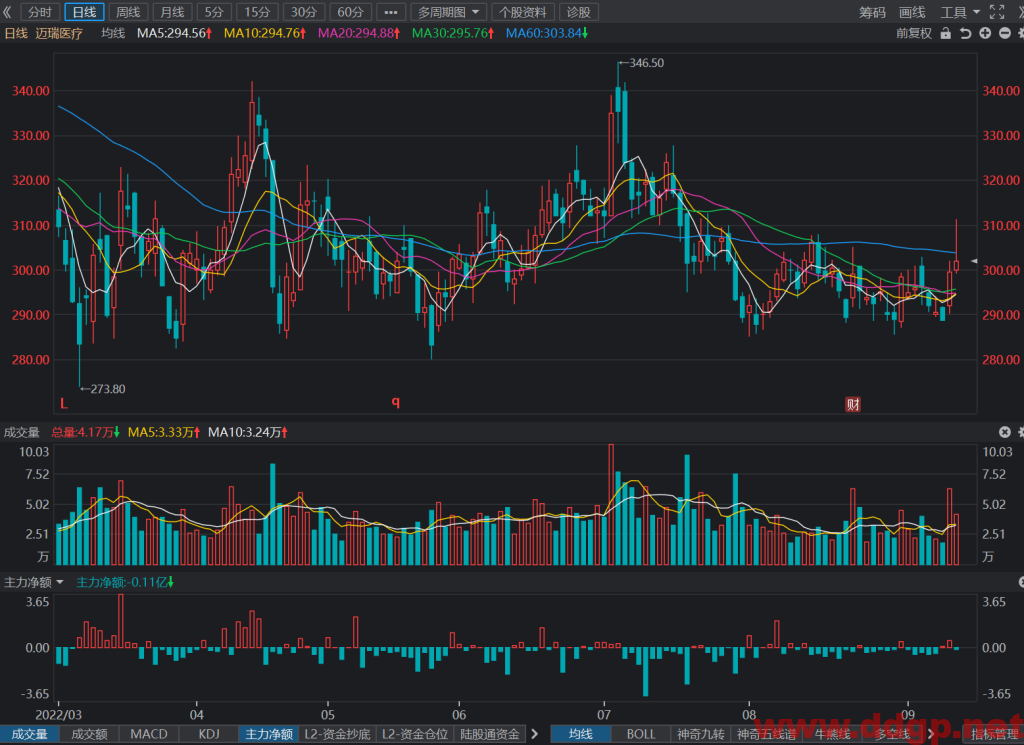Click the MA5:294.56 legend label
The image size is (1024, 745).
[174, 33]
